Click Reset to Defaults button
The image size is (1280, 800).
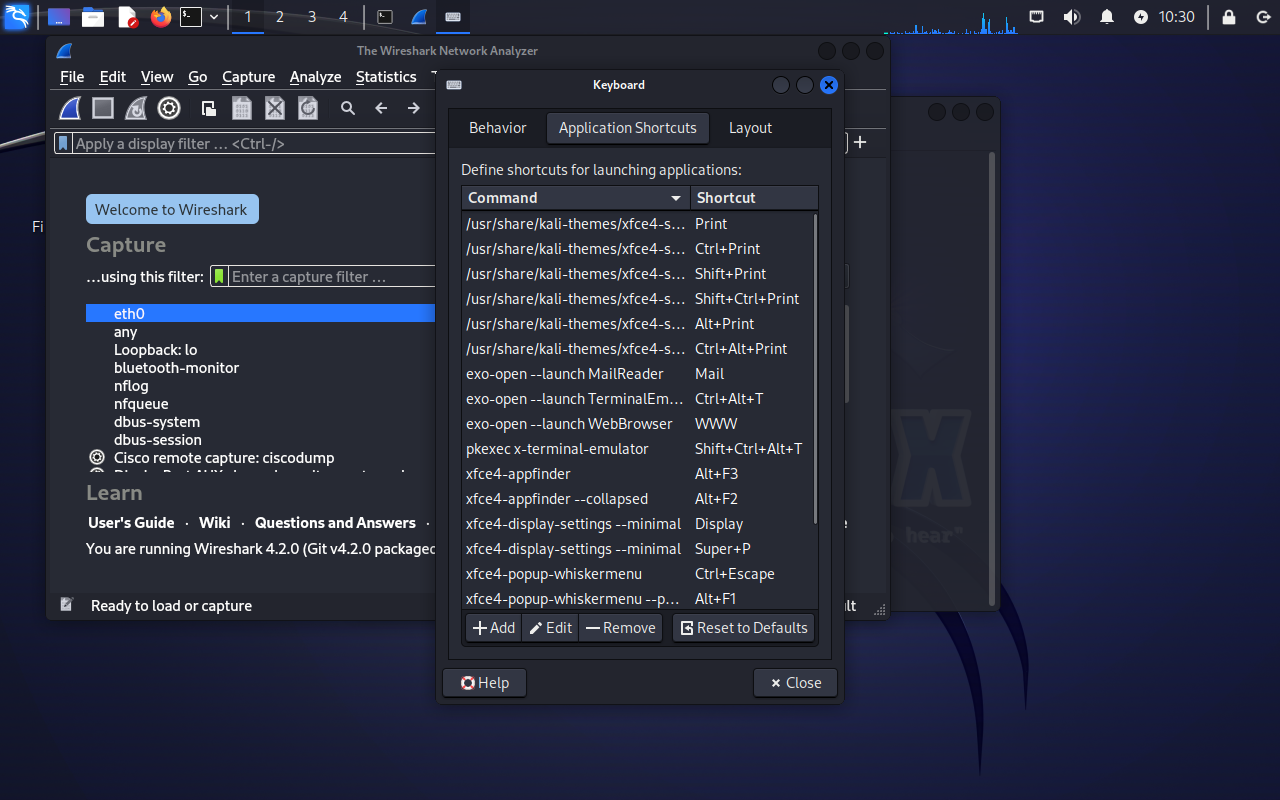743,628
